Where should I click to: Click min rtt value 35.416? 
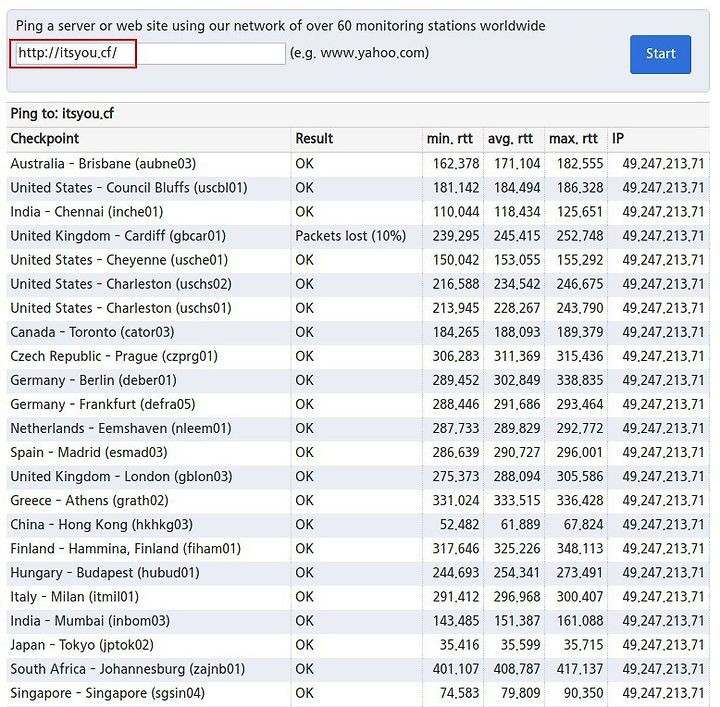tap(459, 645)
